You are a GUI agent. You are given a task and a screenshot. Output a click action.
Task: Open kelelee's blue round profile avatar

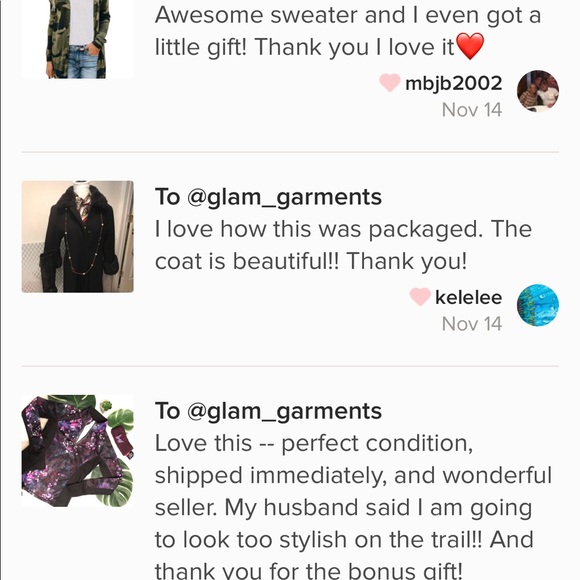(537, 305)
